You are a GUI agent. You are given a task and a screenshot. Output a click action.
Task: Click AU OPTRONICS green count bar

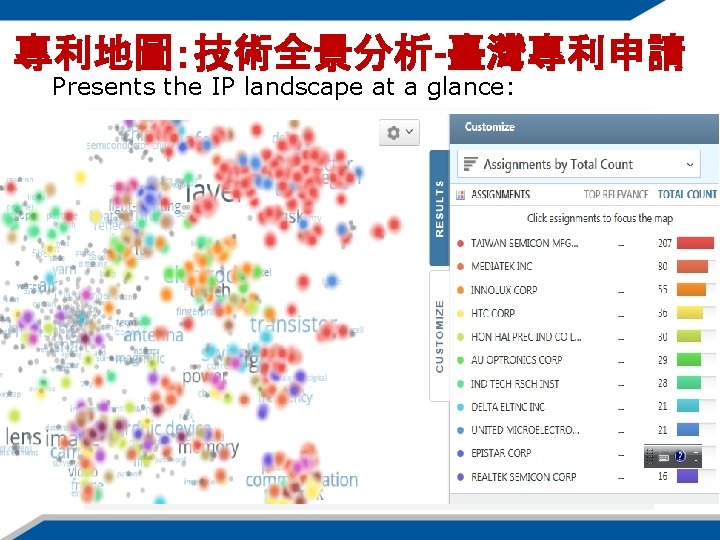689,360
